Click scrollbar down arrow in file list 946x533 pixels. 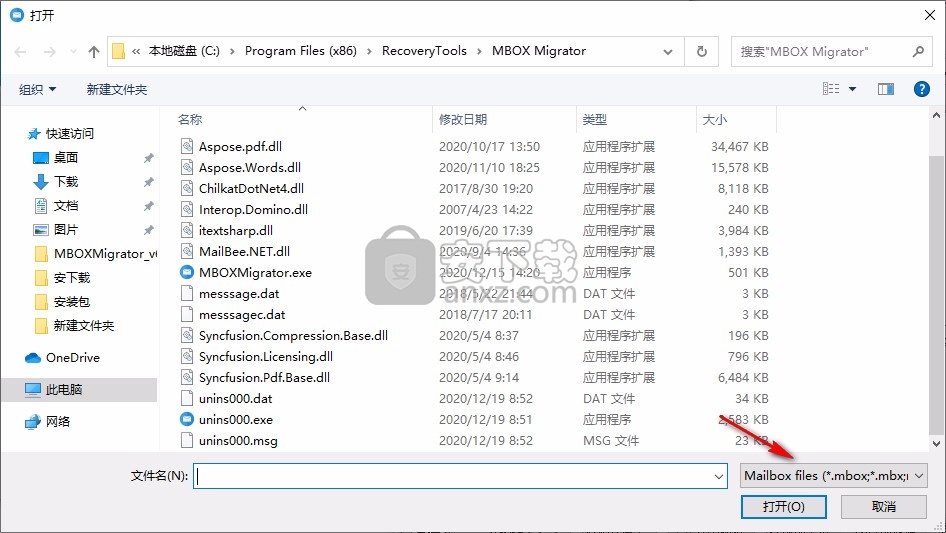[x=936, y=444]
